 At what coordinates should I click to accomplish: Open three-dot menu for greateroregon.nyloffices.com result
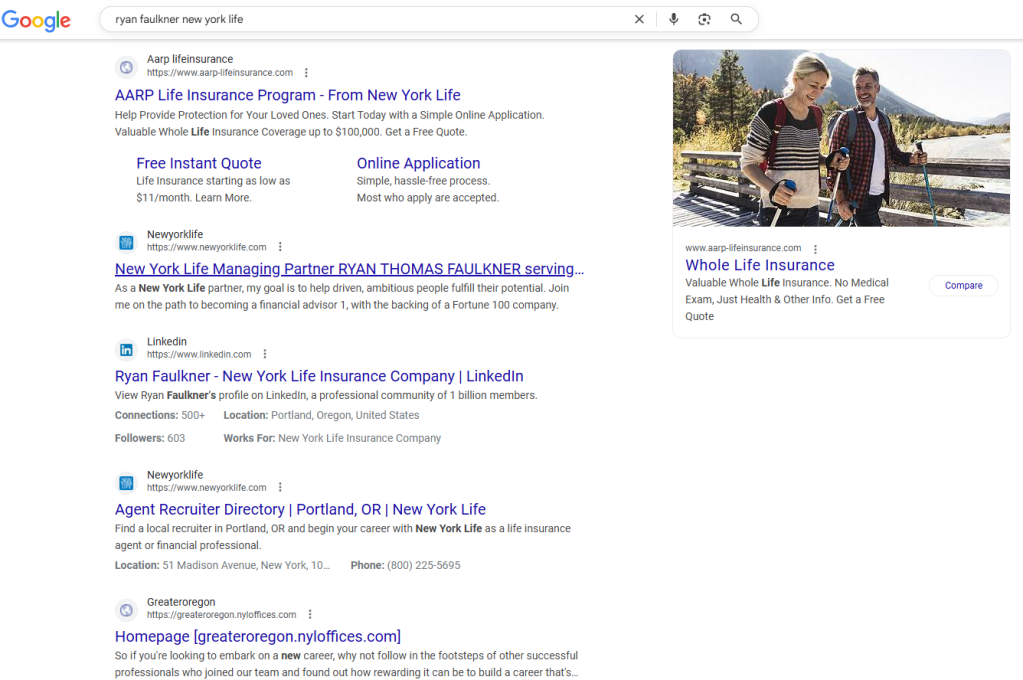click(310, 615)
